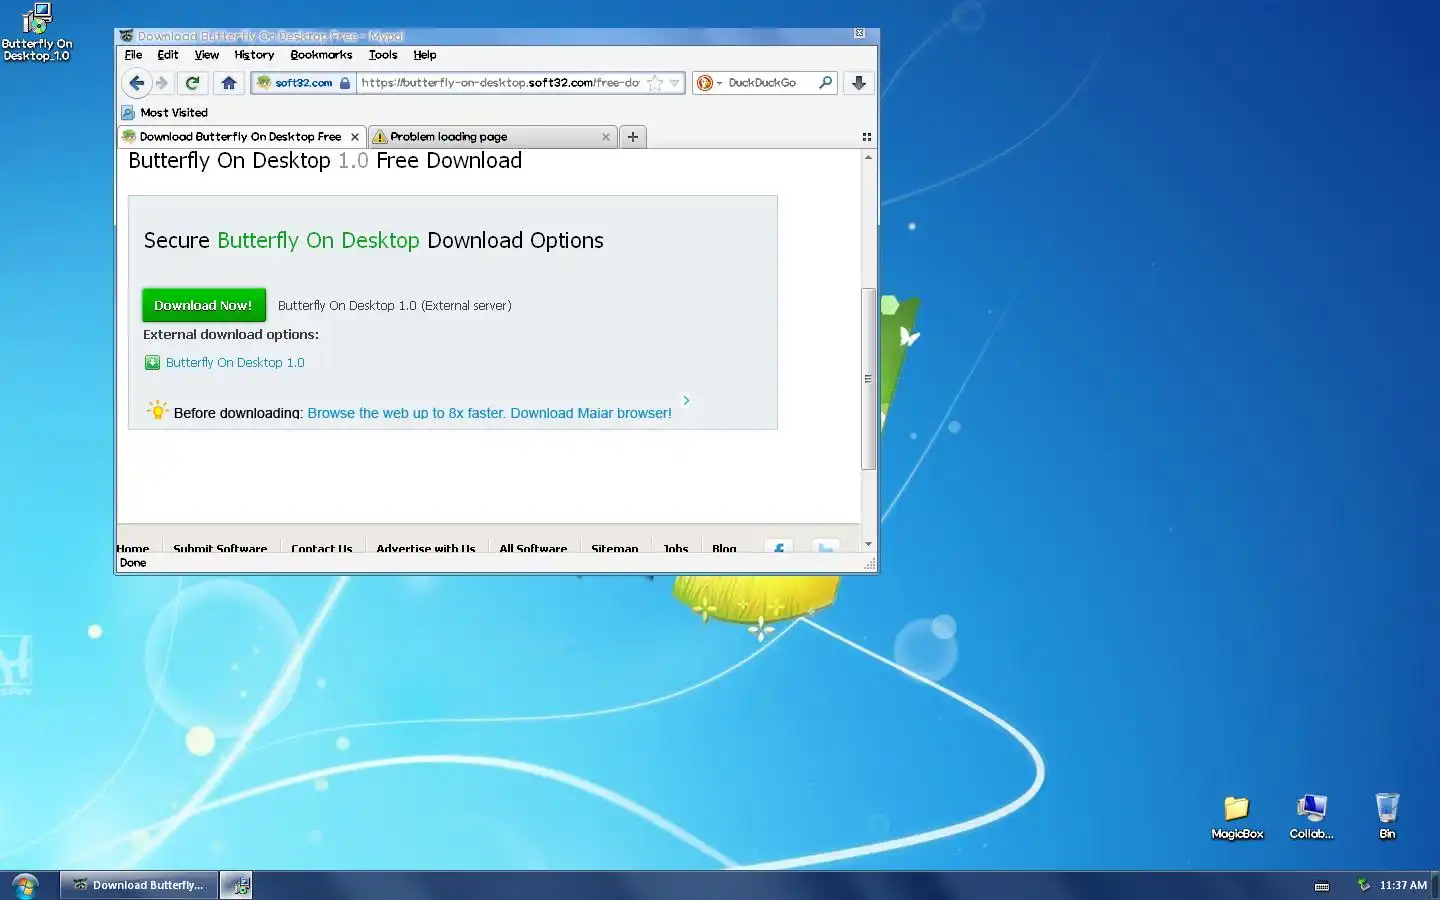
Task: Click the page vertical scrollbar thumb
Action: point(868,379)
